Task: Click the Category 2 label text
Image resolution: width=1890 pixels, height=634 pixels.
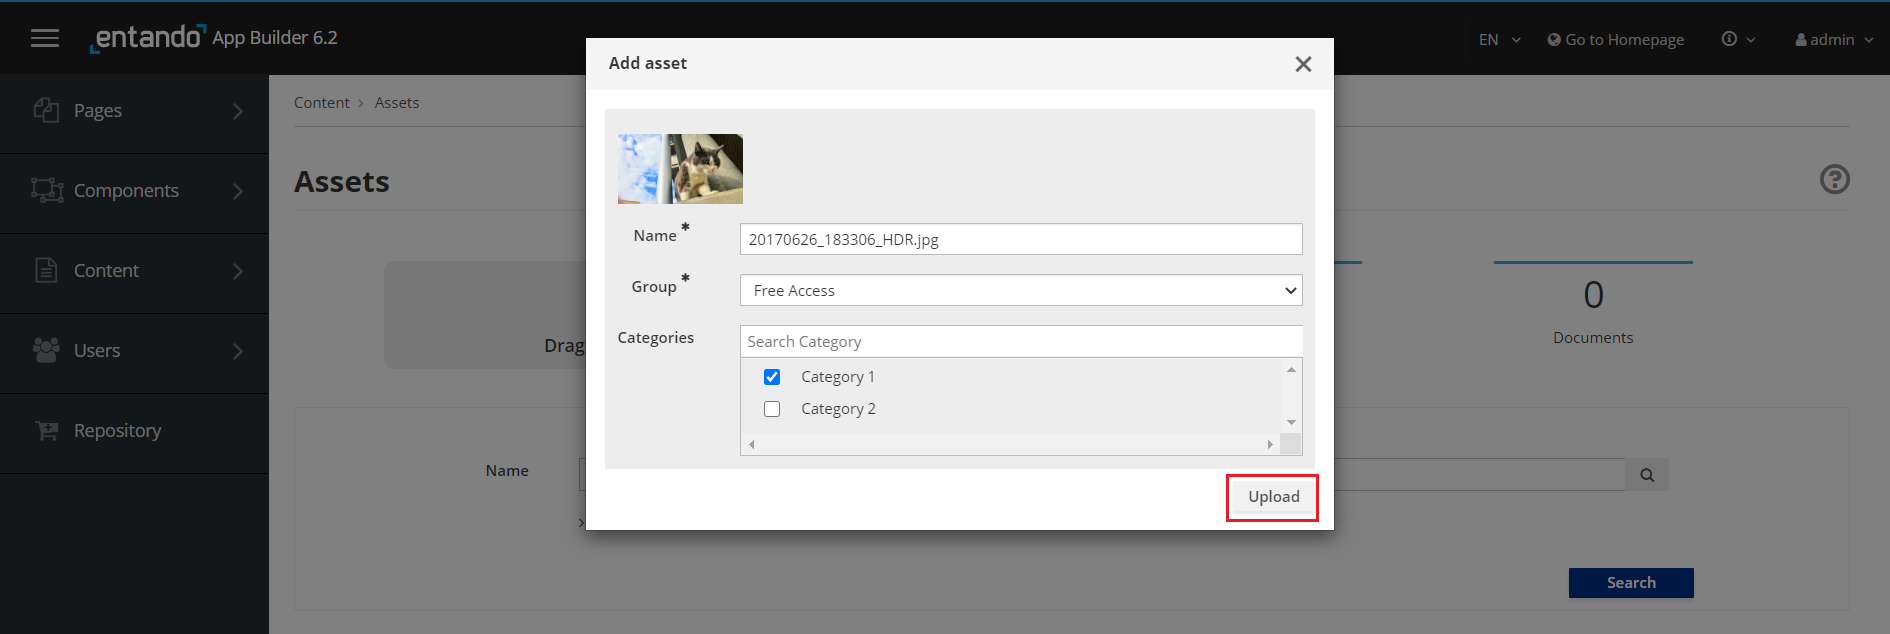Action: tap(838, 409)
